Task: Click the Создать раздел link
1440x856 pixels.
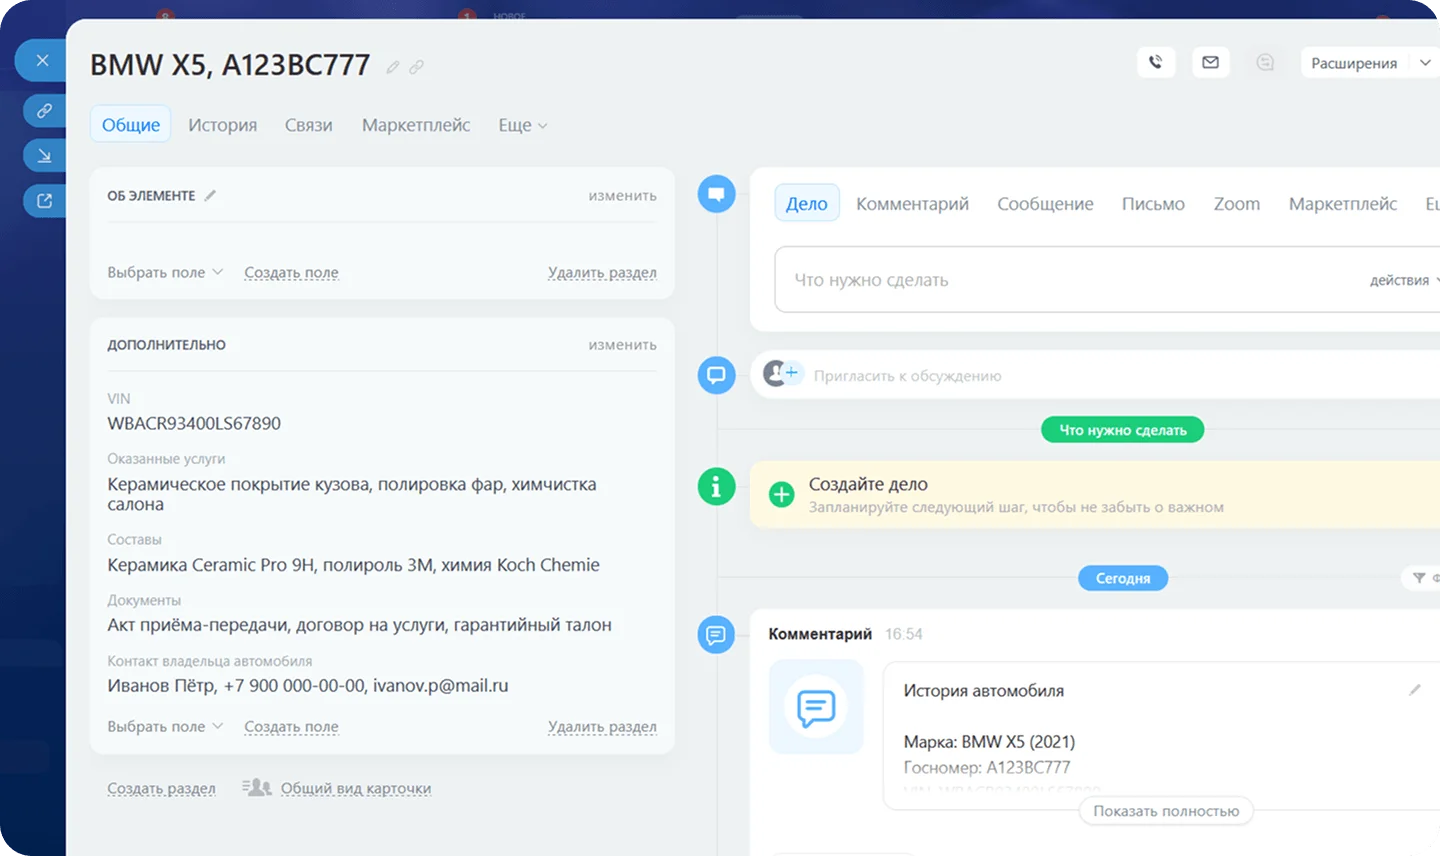Action: 161,788
